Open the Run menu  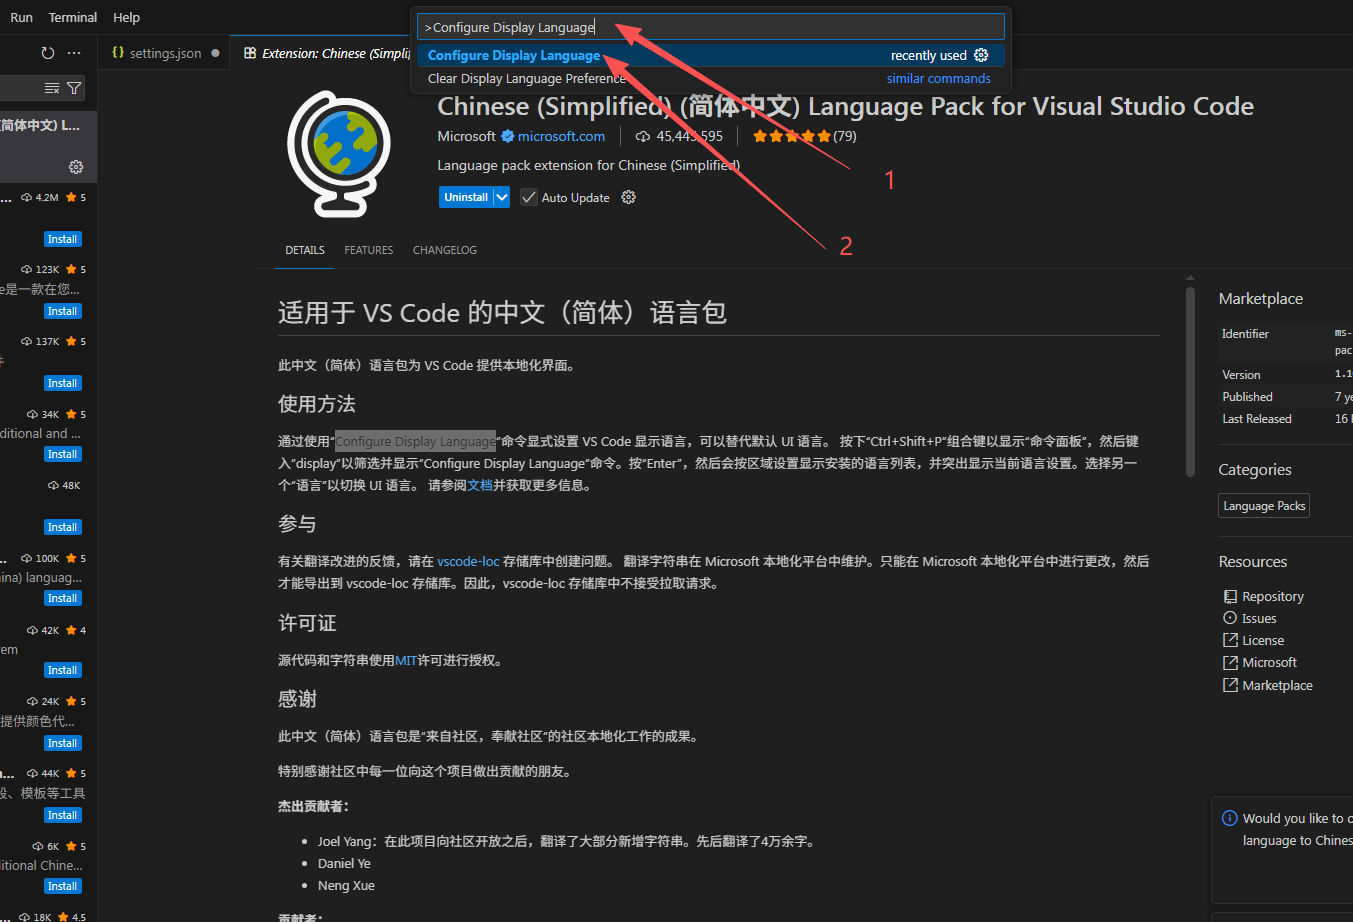tap(21, 17)
